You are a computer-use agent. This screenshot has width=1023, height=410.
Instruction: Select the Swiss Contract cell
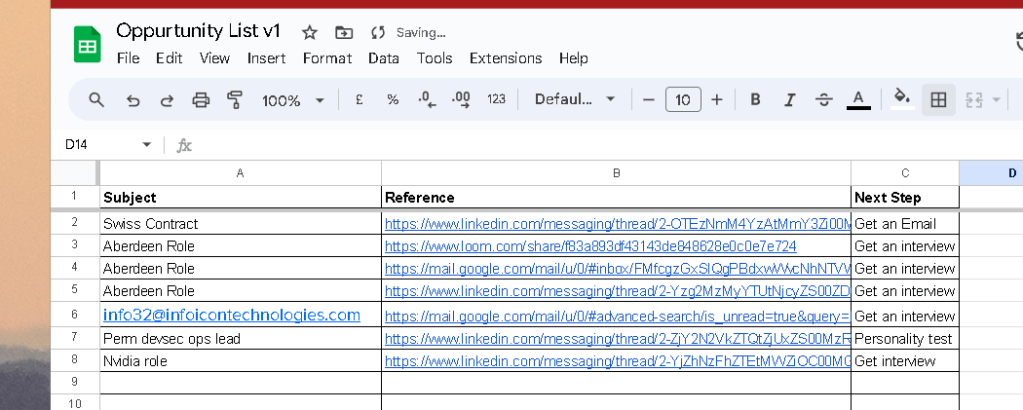coord(240,224)
